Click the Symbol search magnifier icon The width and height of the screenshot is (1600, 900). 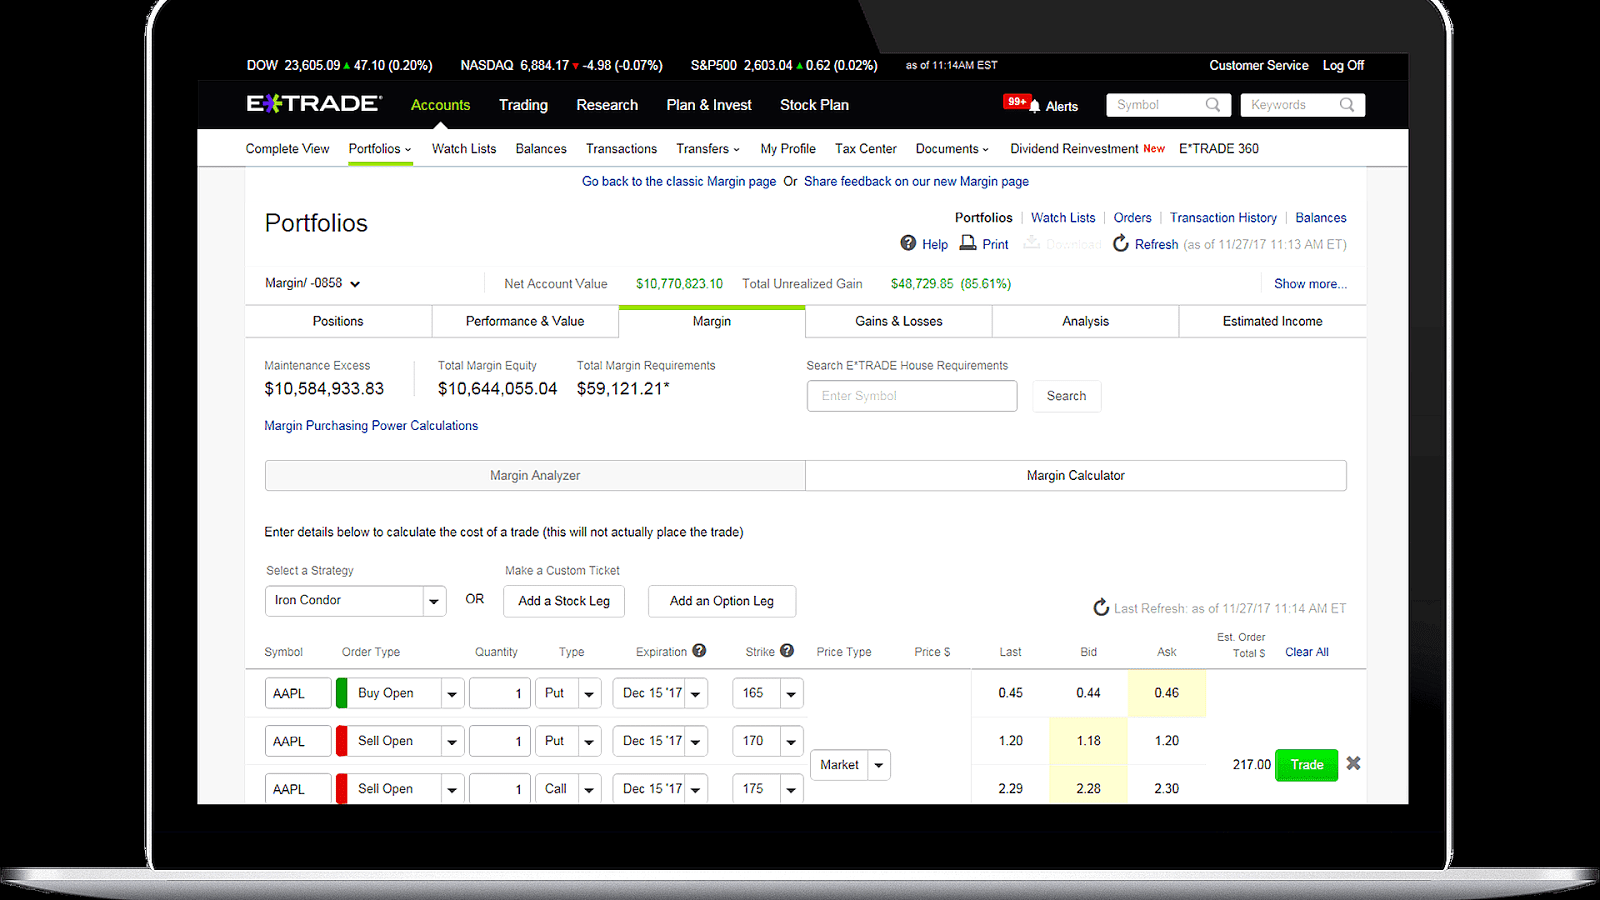1213,104
